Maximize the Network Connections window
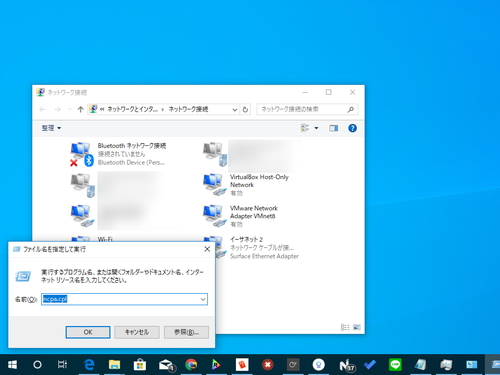The image size is (500, 375). point(329,92)
